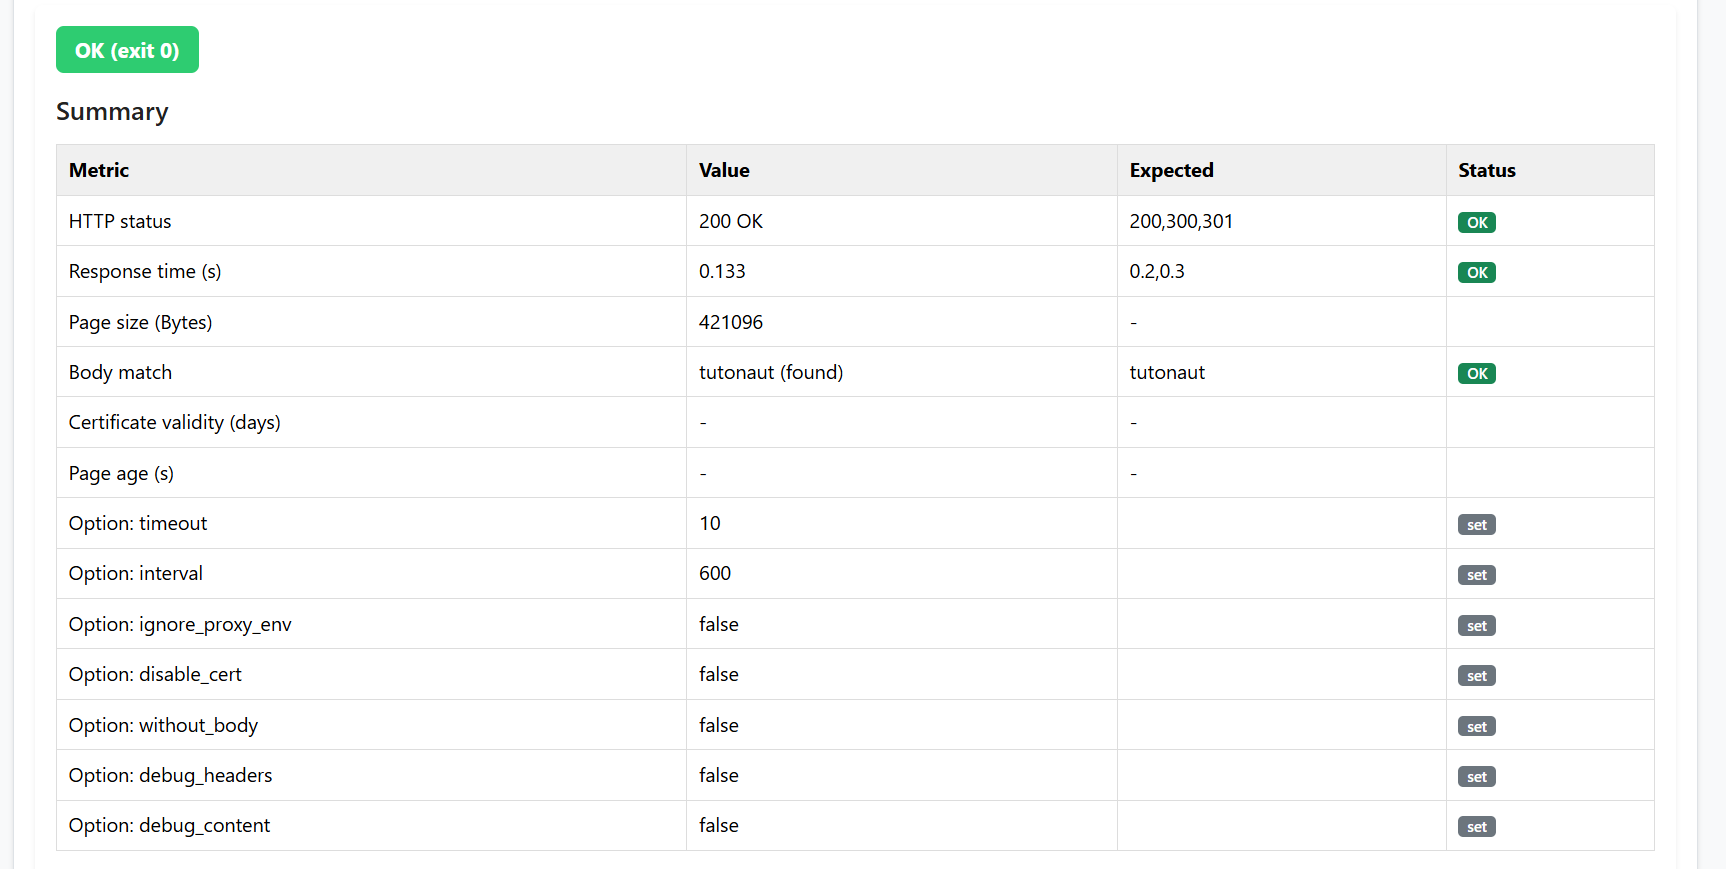
Task: Click the 'tutonaut (found)' value cell
Action: click(x=770, y=372)
